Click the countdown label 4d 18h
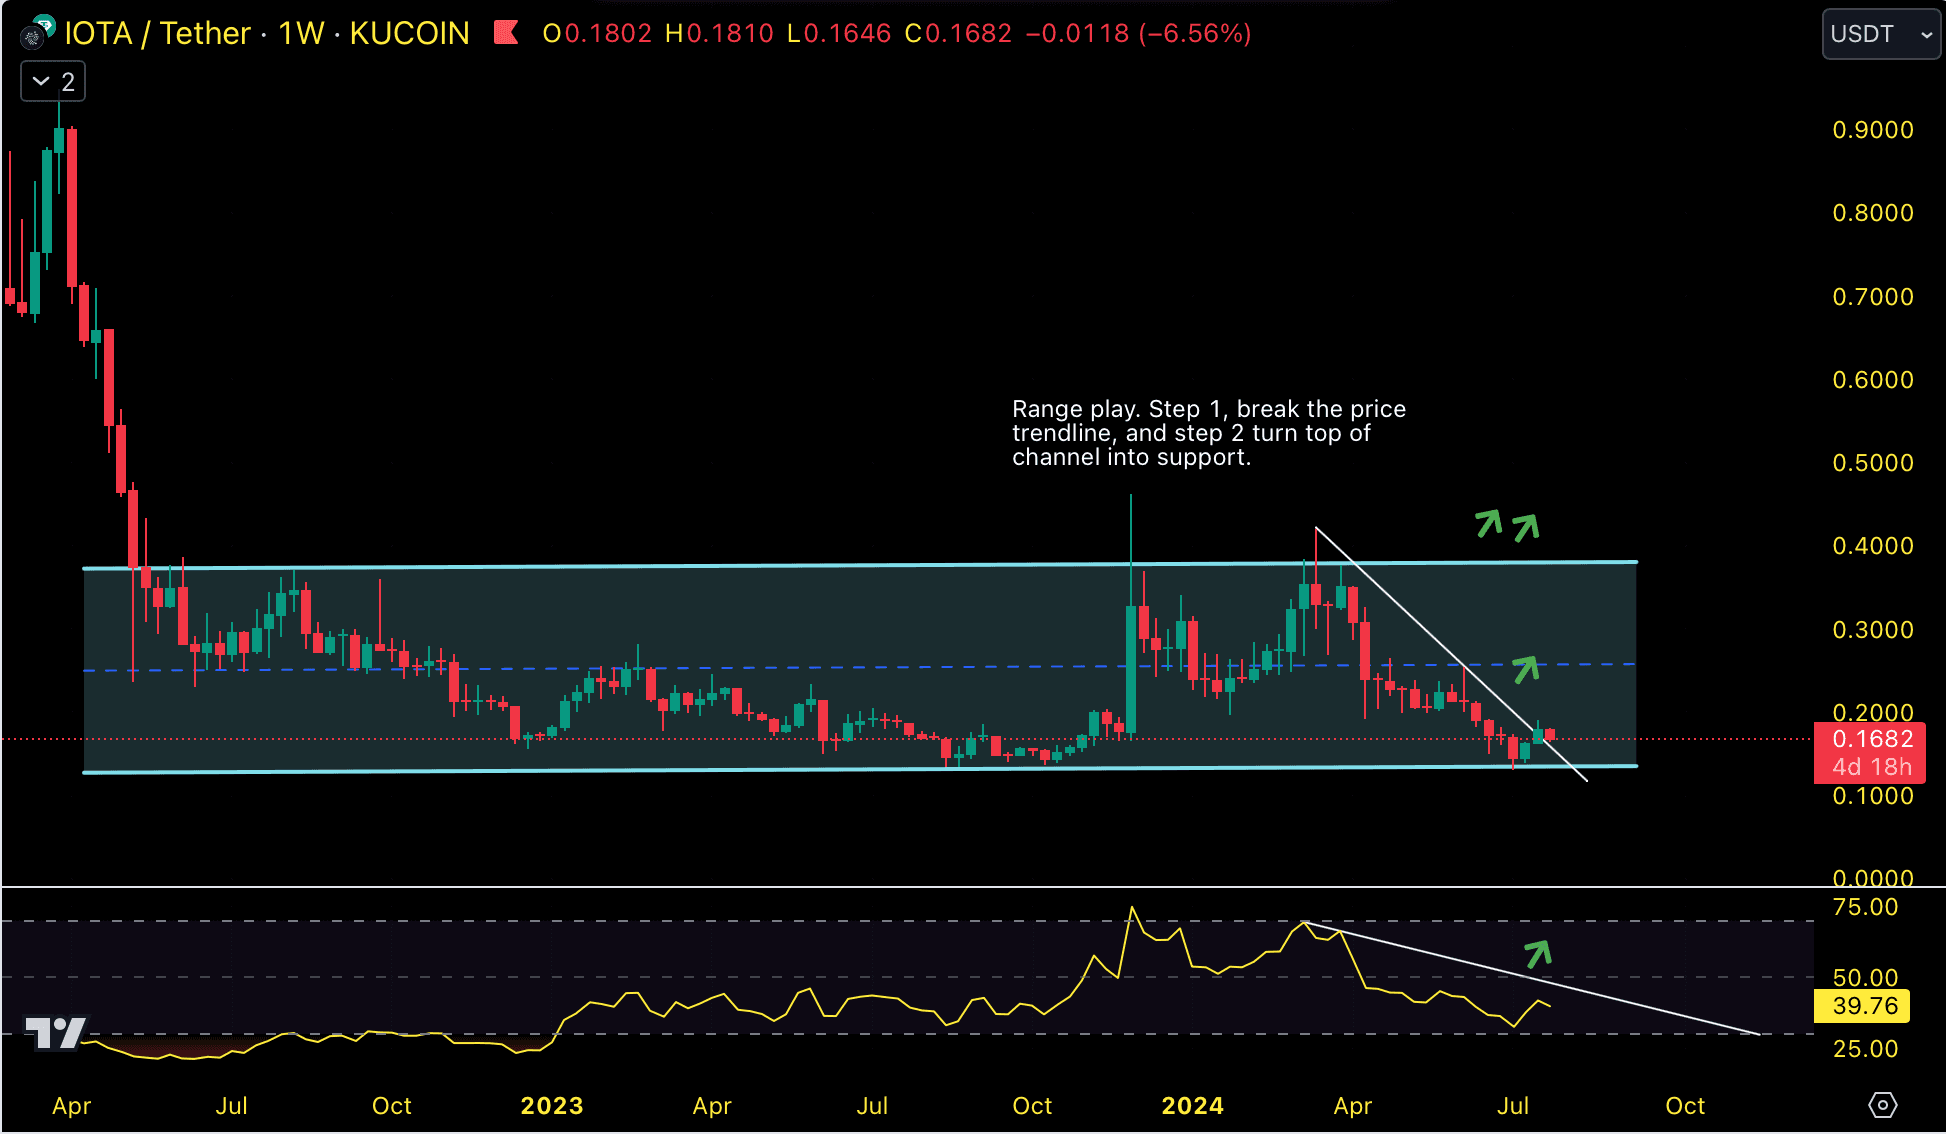Viewport: 1946px width, 1134px height. tap(1870, 768)
